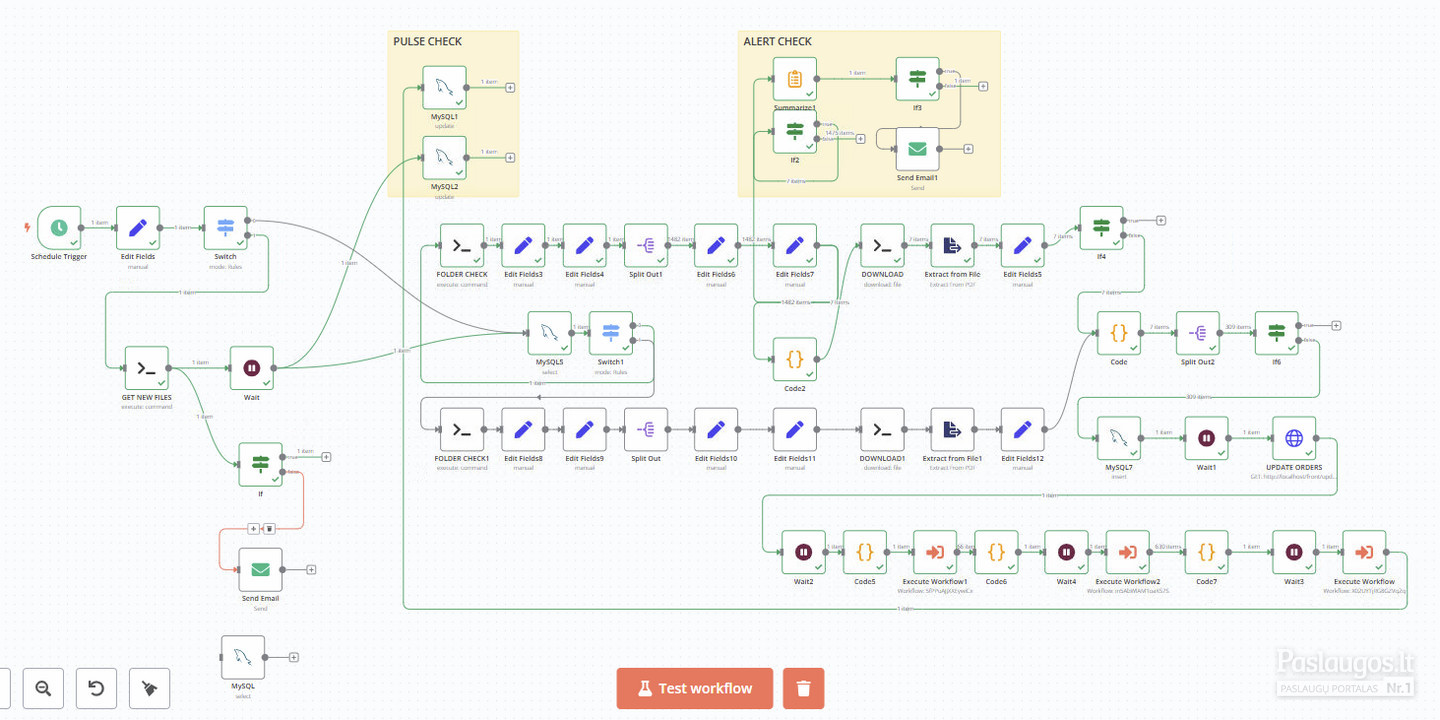Select the DOWNLOAD command node
The width and height of the screenshot is (1440, 720).
[882, 246]
